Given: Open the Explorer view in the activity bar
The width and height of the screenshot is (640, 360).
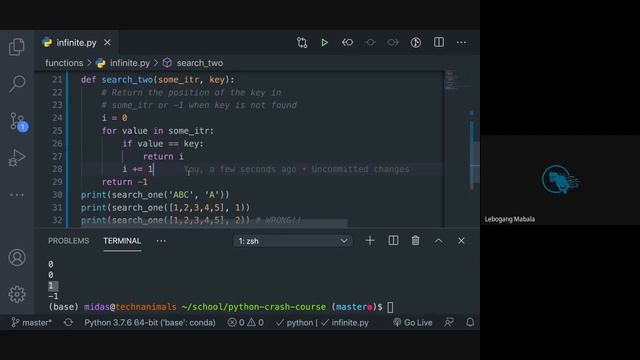Looking at the screenshot, I should 17,47.
